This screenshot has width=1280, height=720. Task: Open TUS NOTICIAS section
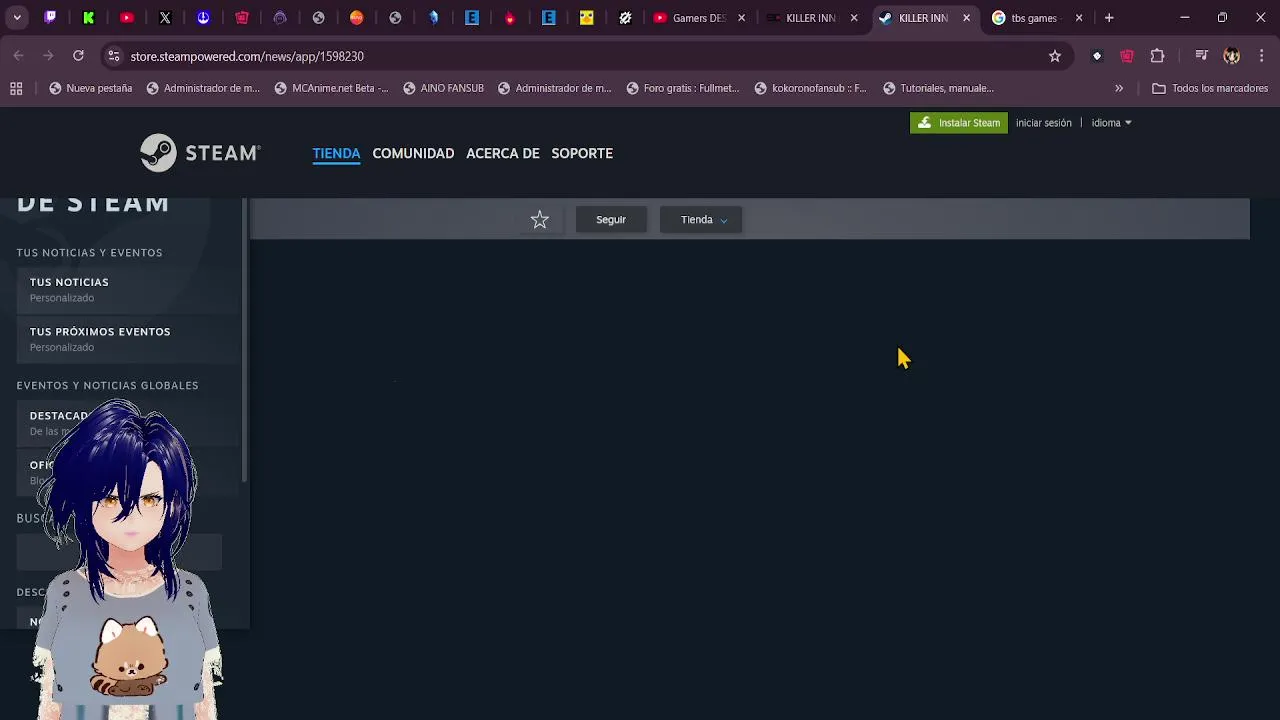pos(128,289)
